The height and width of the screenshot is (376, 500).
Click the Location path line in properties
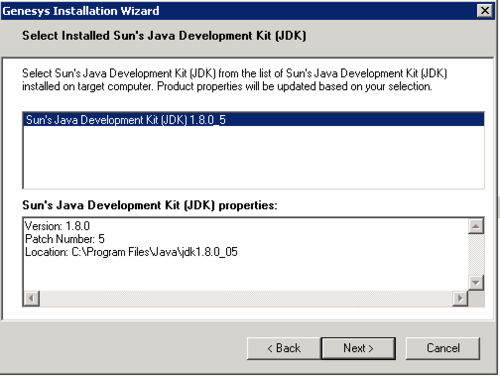131,252
